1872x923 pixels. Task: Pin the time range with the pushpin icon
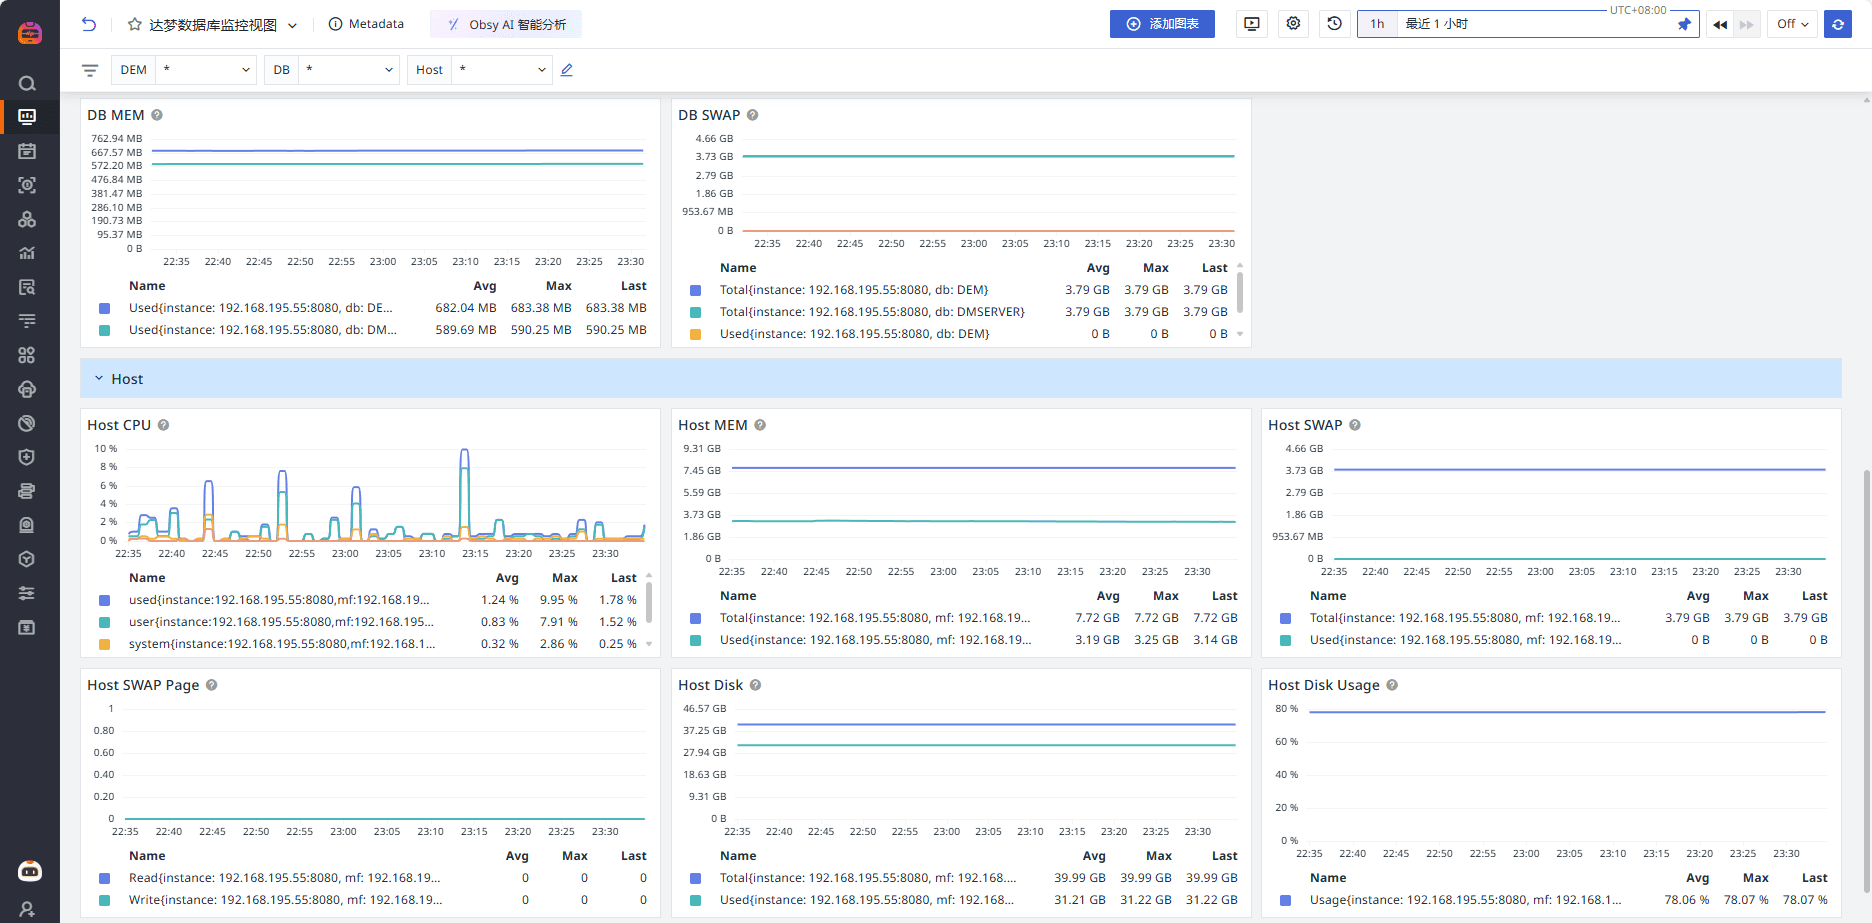point(1684,24)
